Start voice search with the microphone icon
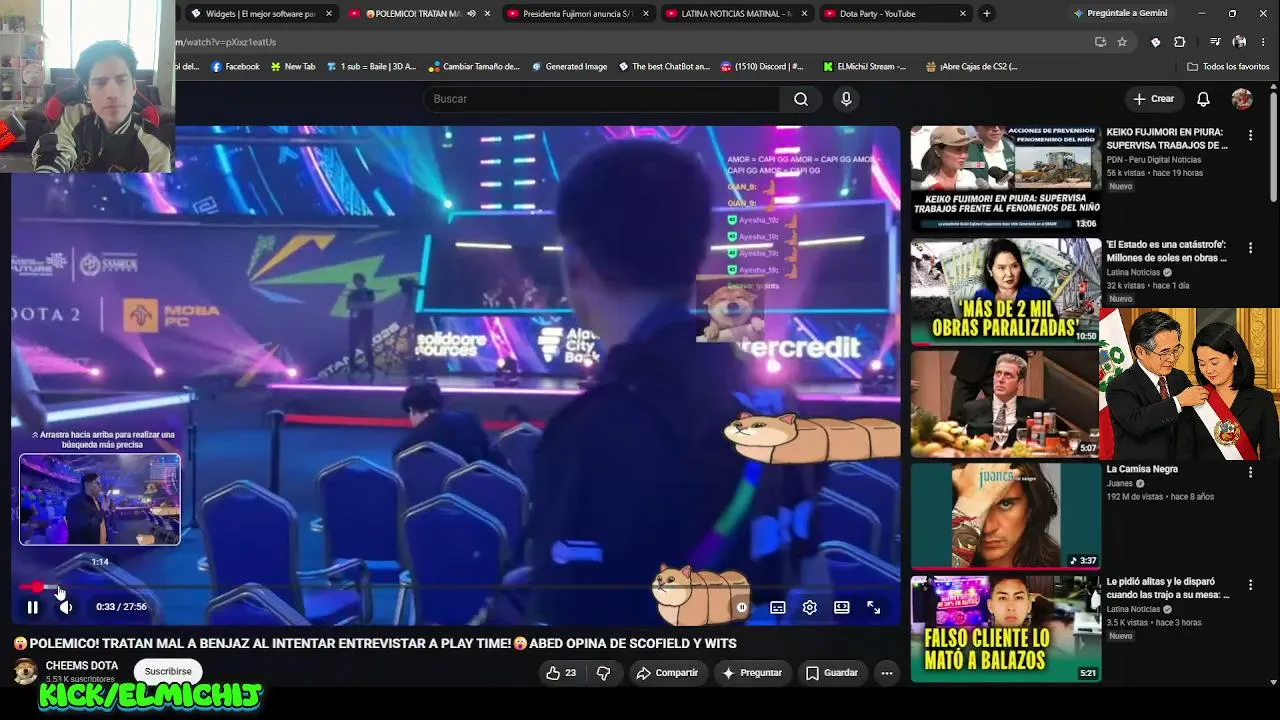This screenshot has height=720, width=1280. point(846,99)
